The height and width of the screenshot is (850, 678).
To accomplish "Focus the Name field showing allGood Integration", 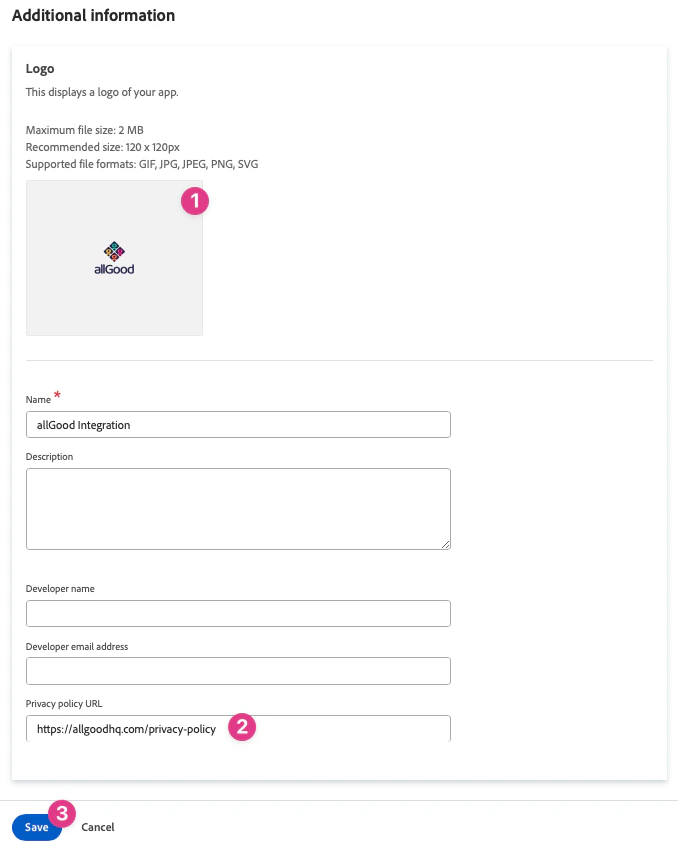I will coord(237,424).
